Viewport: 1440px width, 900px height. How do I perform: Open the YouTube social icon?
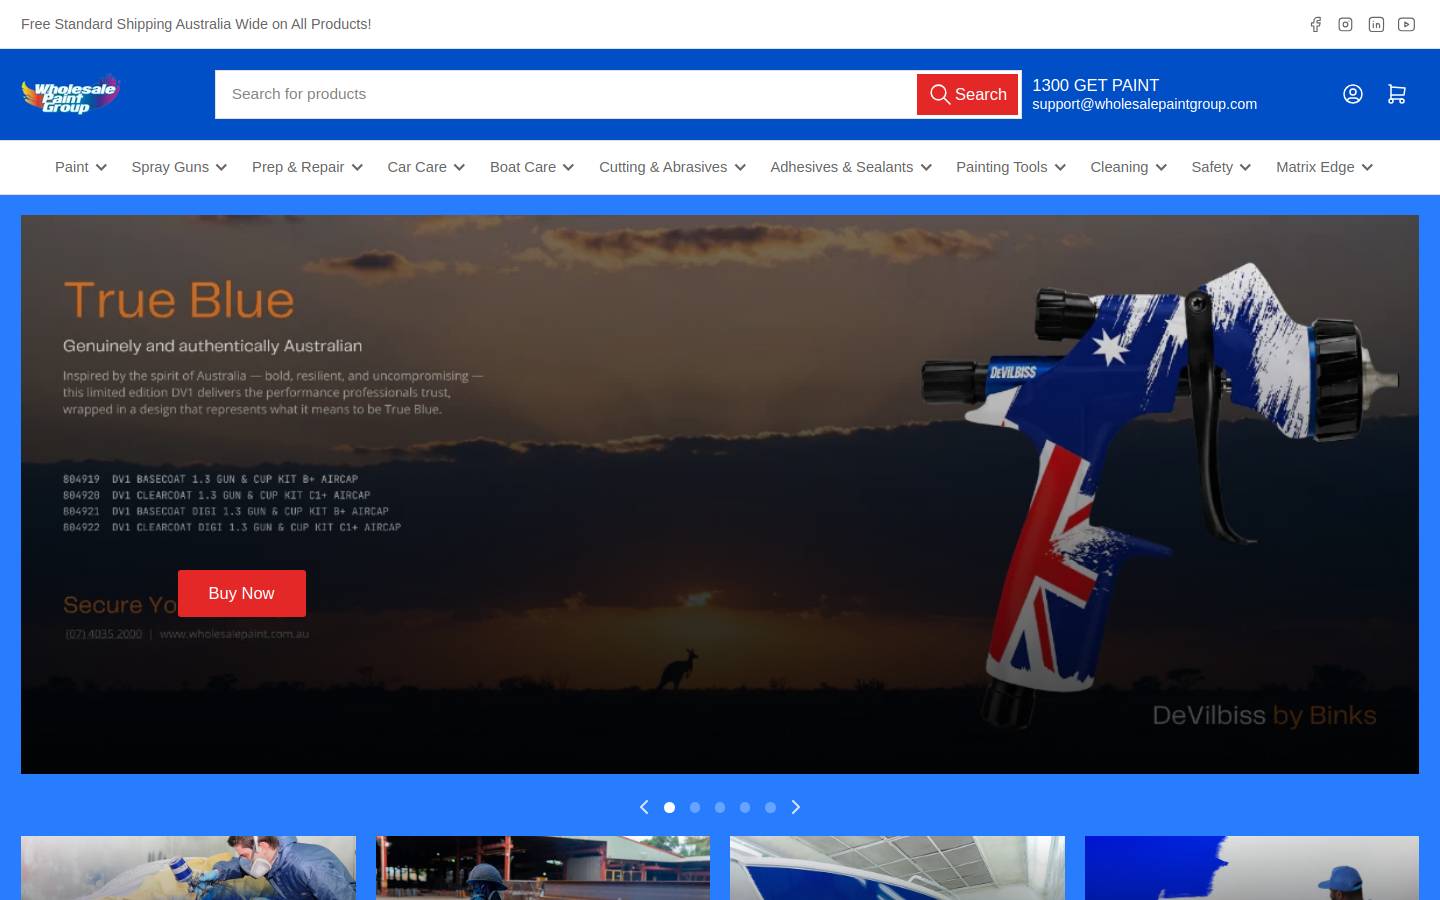1406,24
